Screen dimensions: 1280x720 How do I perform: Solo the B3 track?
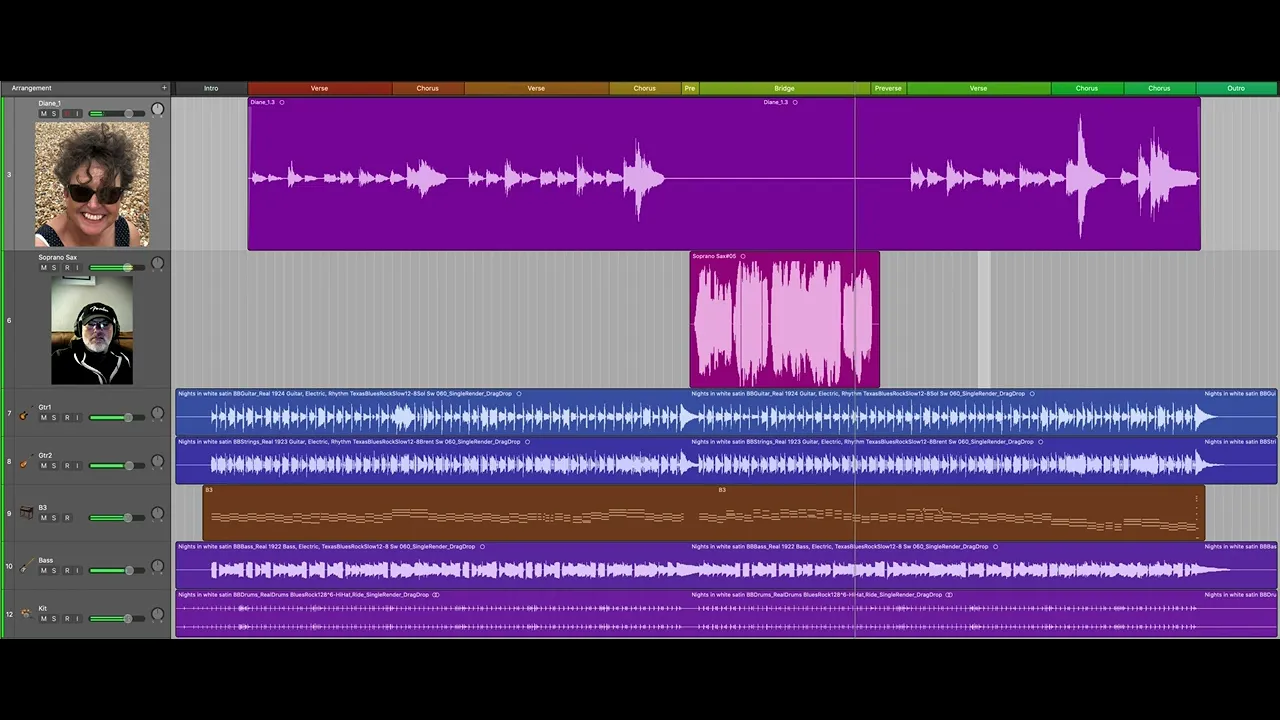pos(54,518)
